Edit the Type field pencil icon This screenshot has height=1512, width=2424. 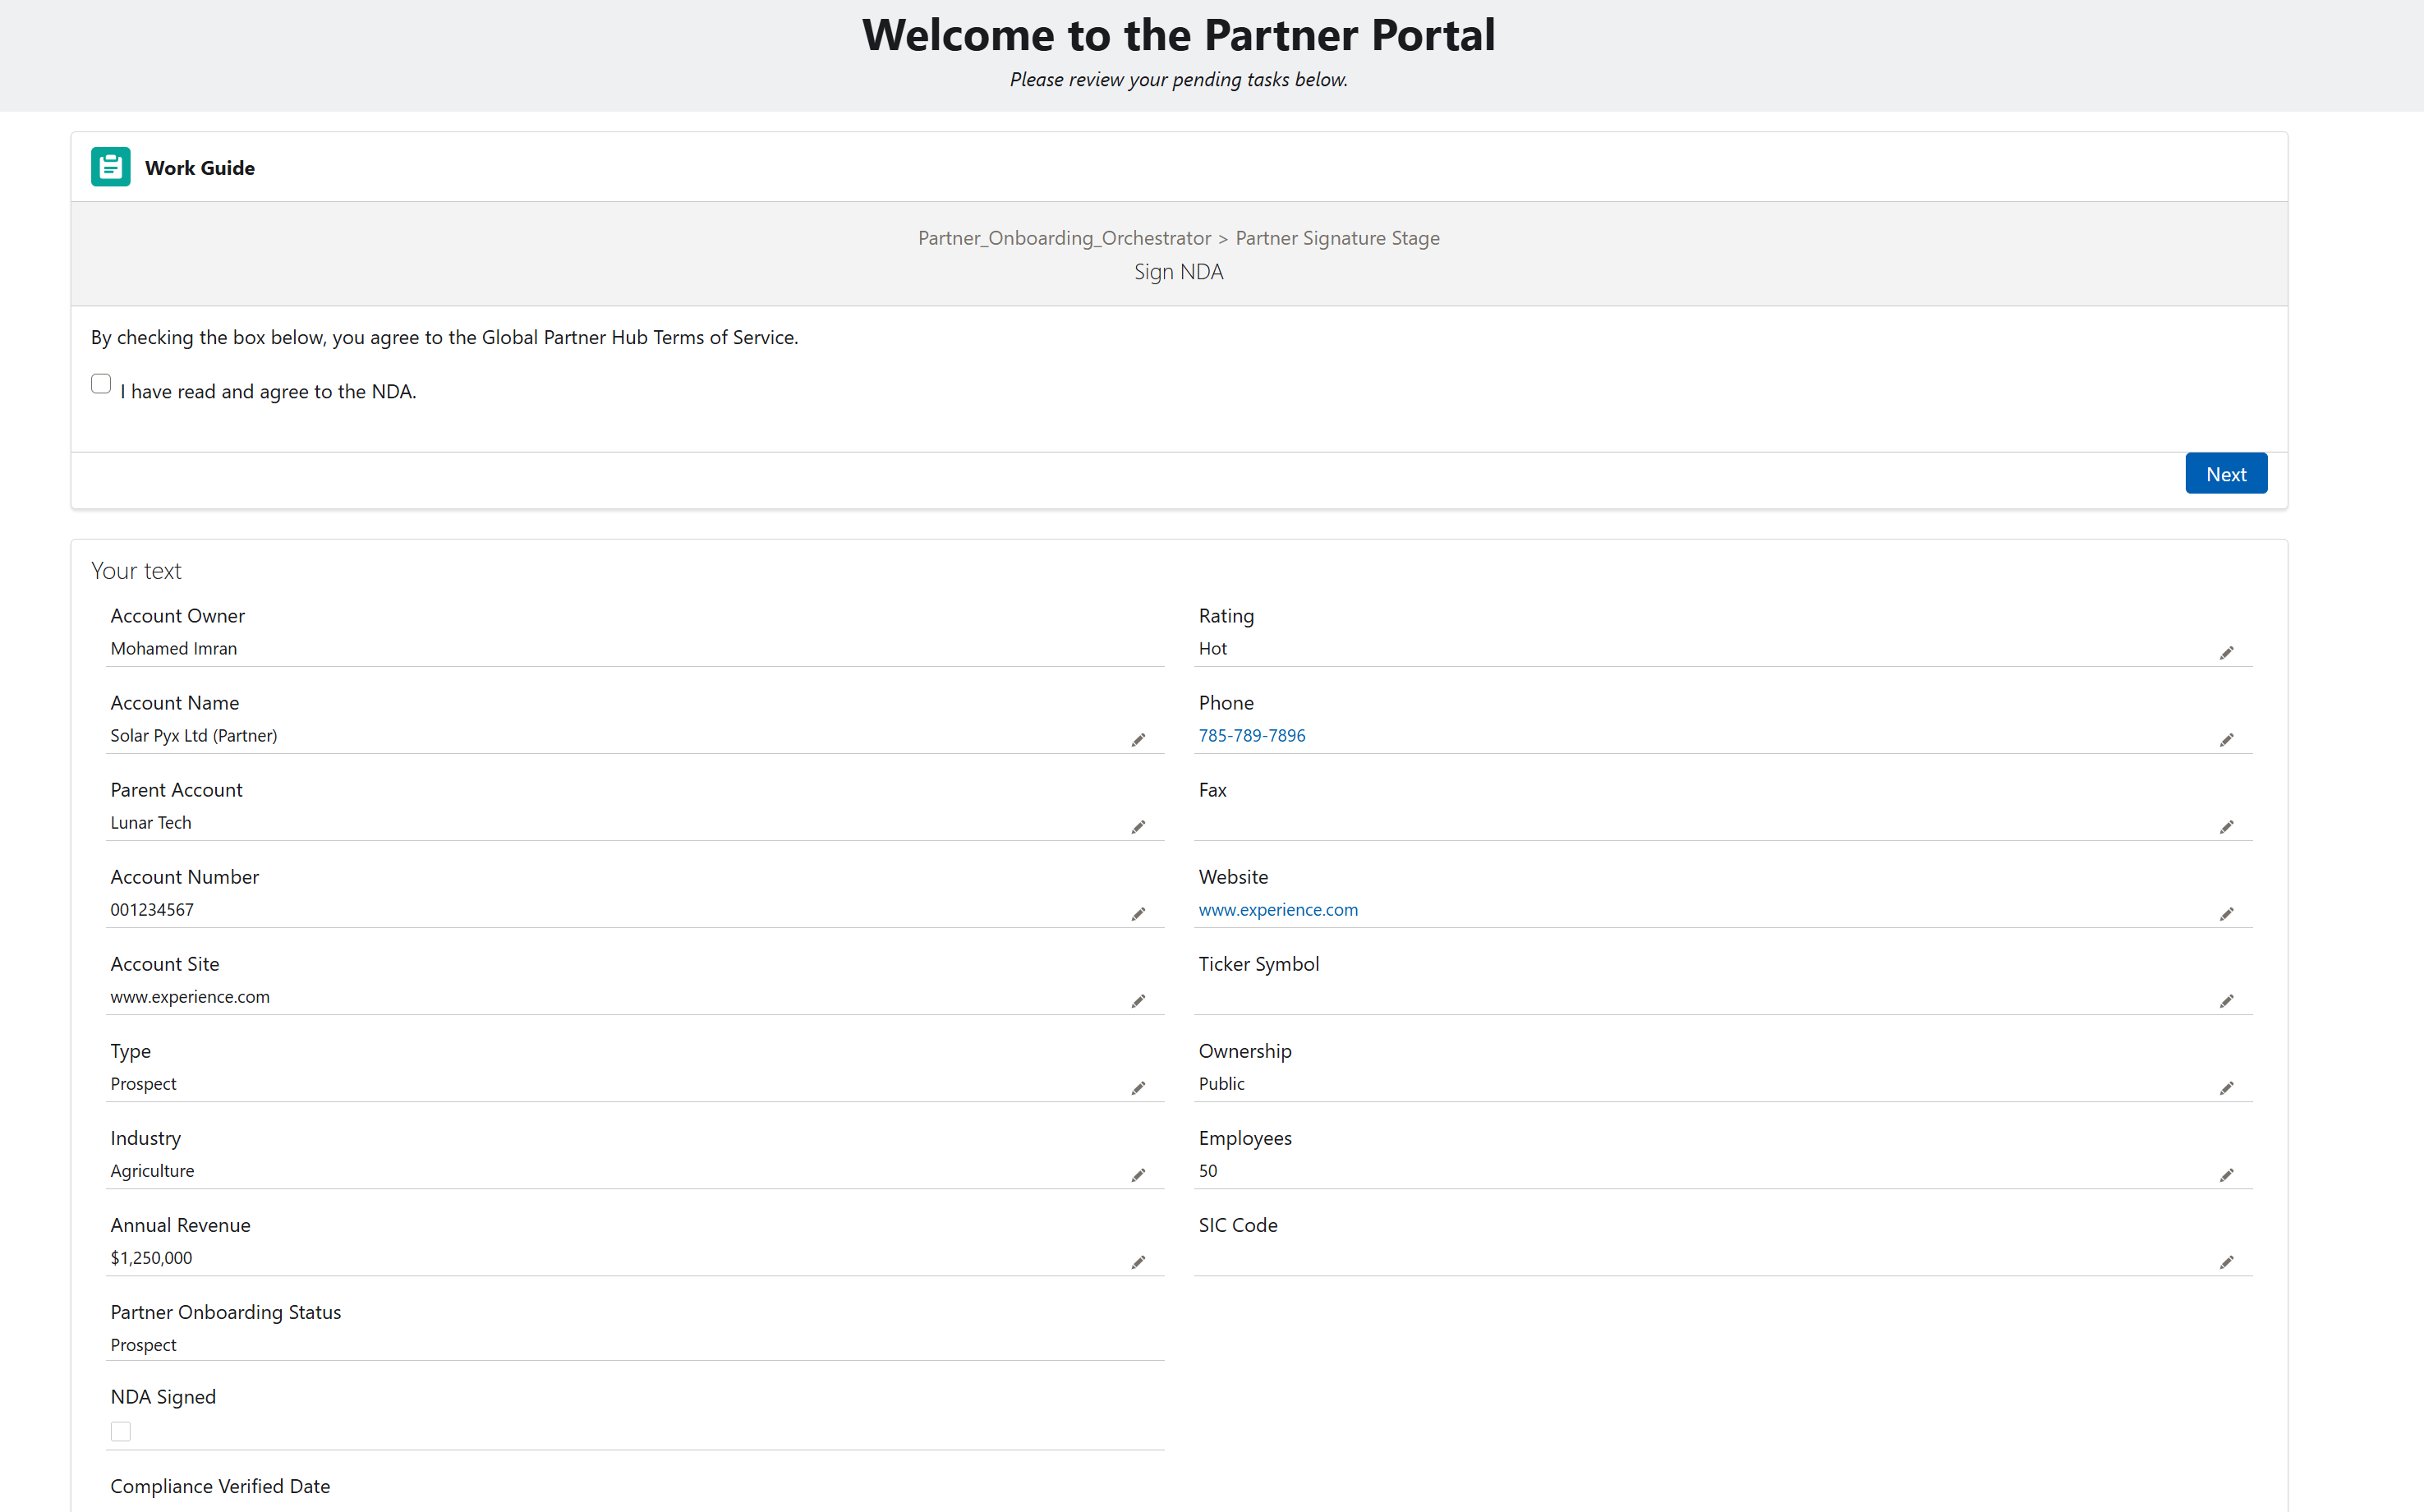1138,1088
